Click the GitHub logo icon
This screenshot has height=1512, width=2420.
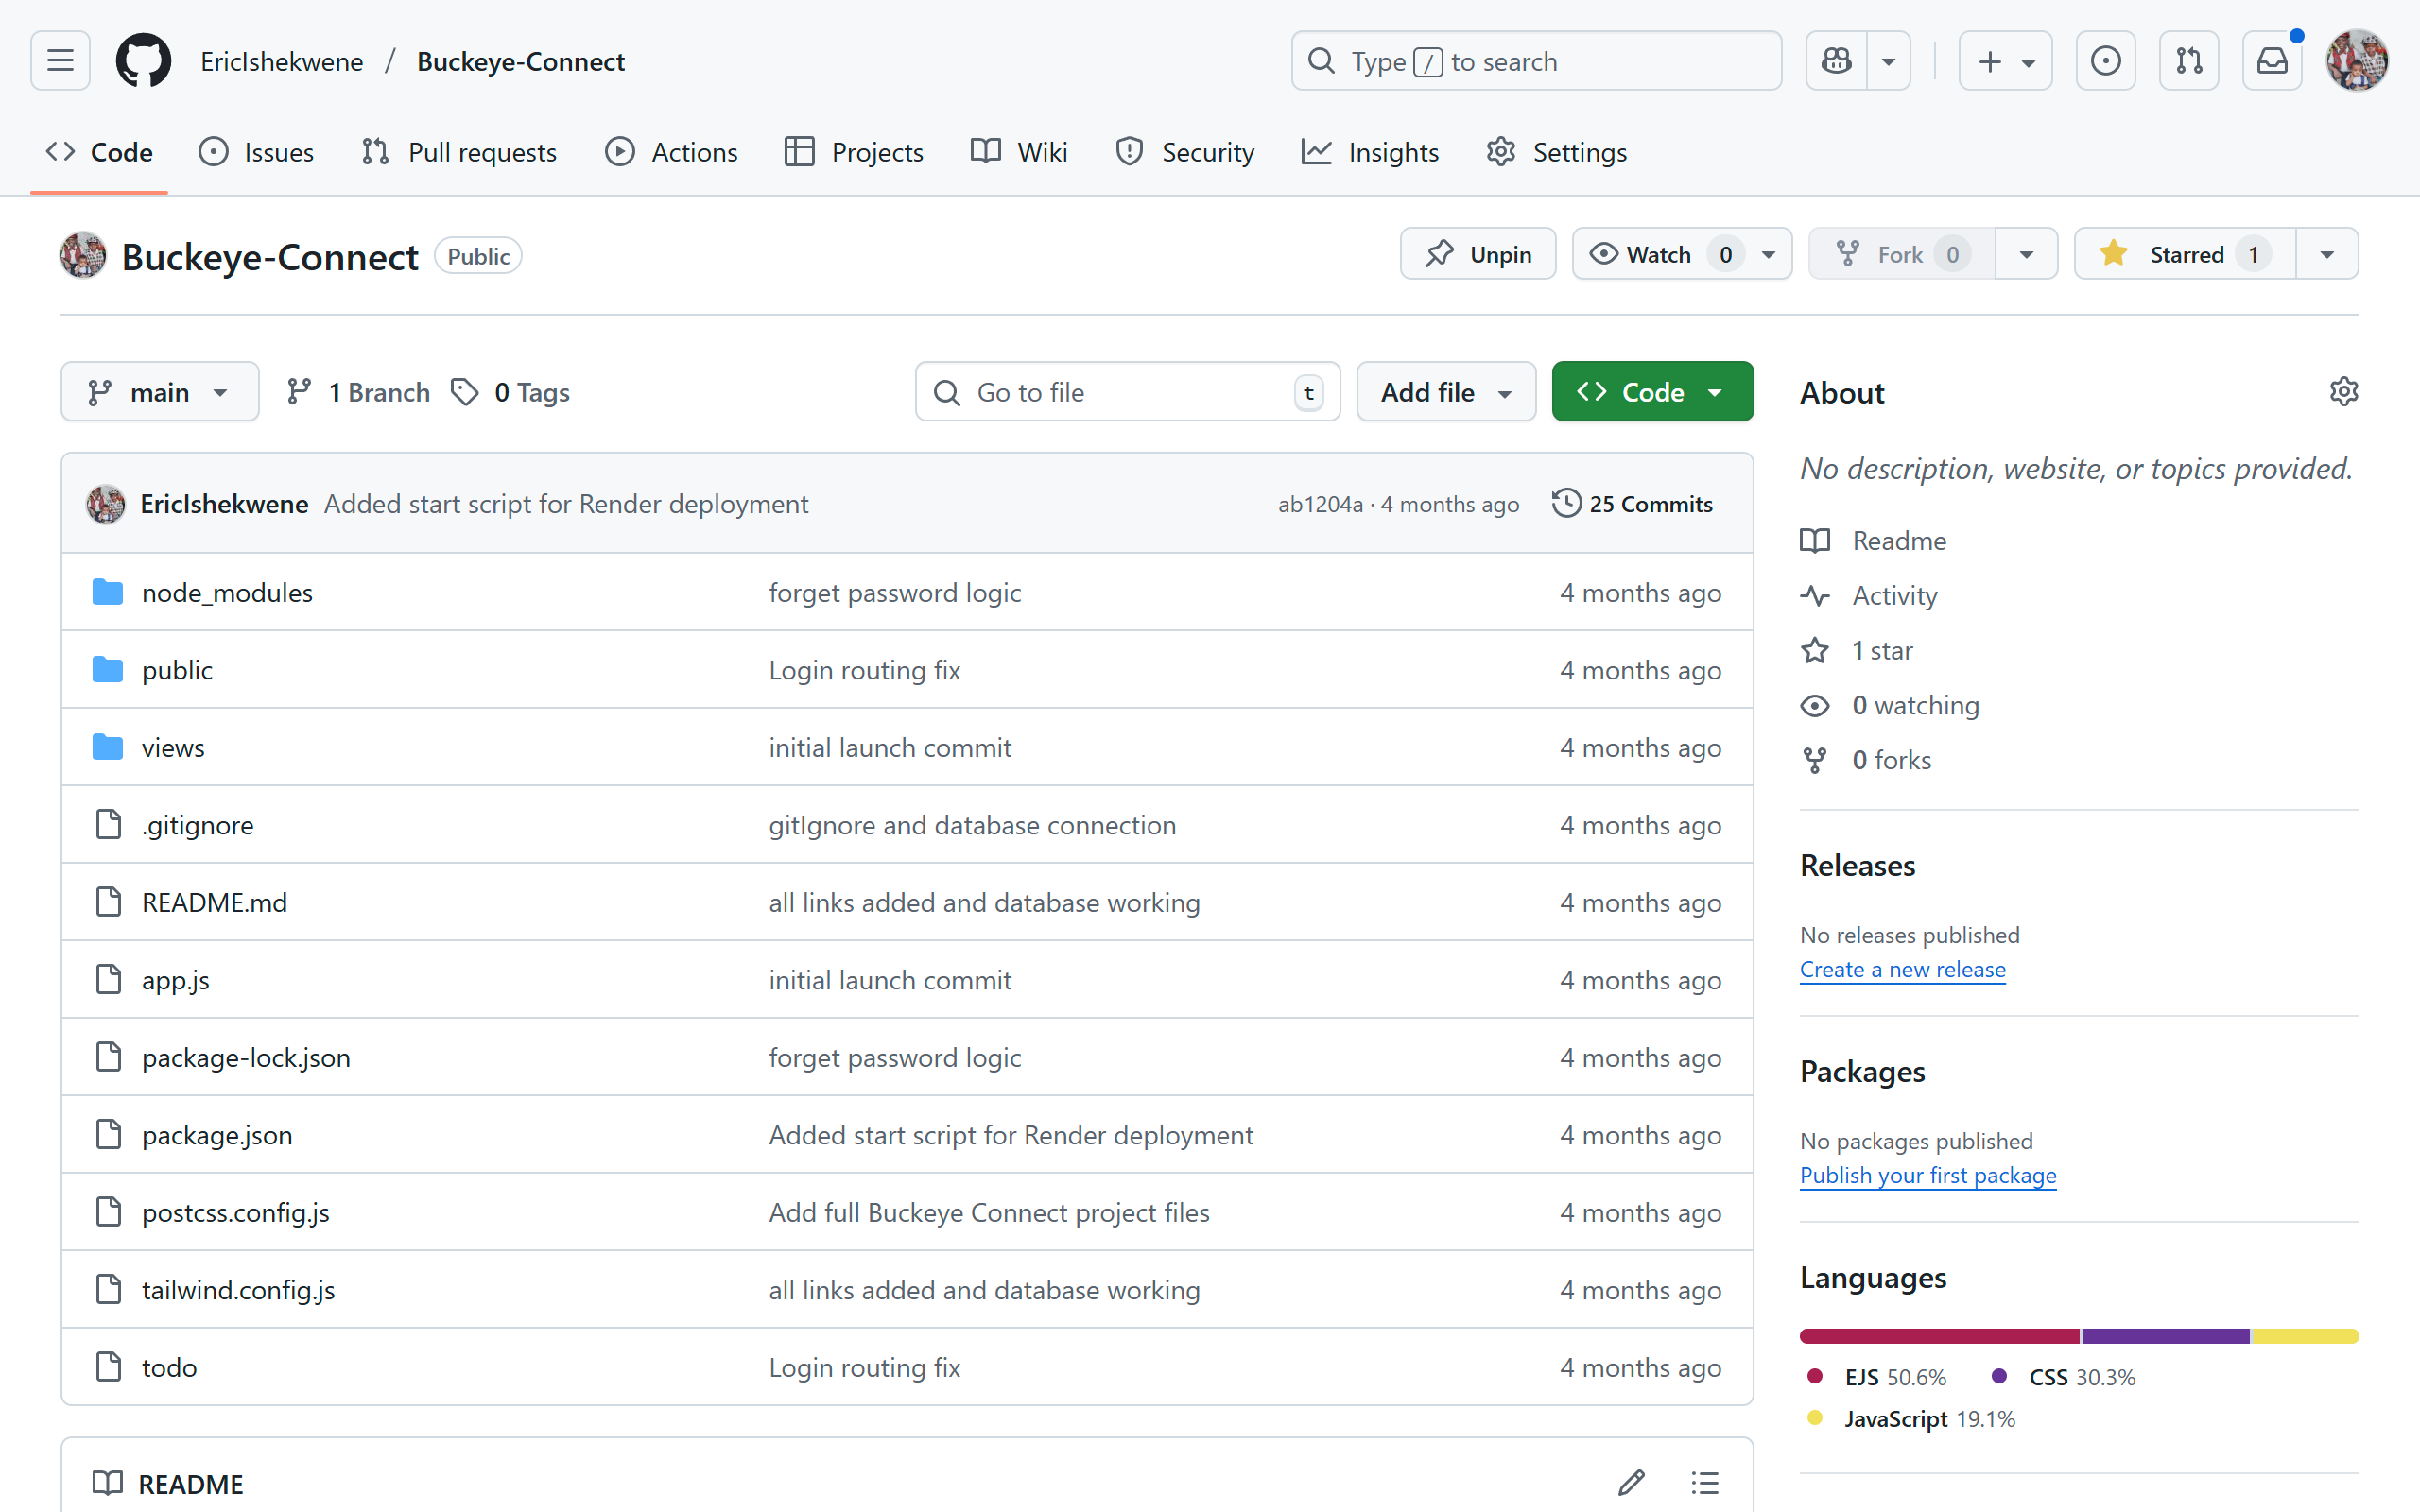click(x=143, y=61)
